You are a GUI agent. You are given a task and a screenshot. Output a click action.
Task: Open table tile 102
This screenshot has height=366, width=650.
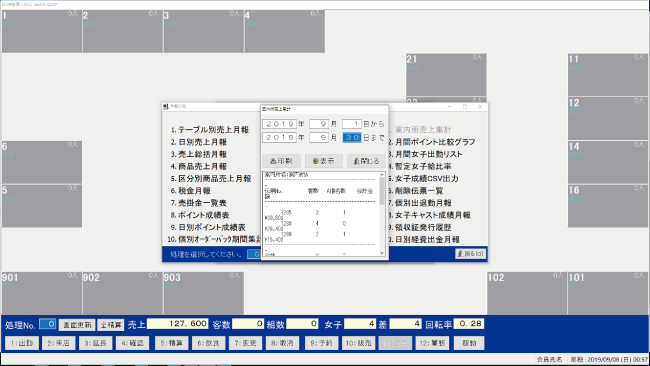[x=527, y=293]
